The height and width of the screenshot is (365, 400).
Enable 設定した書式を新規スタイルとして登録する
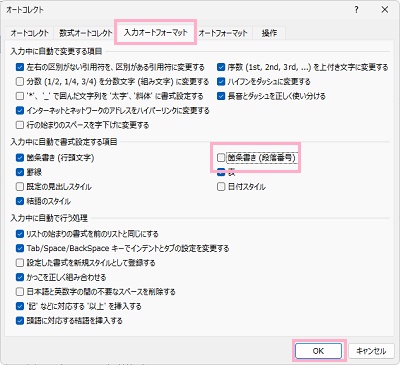coord(20,263)
